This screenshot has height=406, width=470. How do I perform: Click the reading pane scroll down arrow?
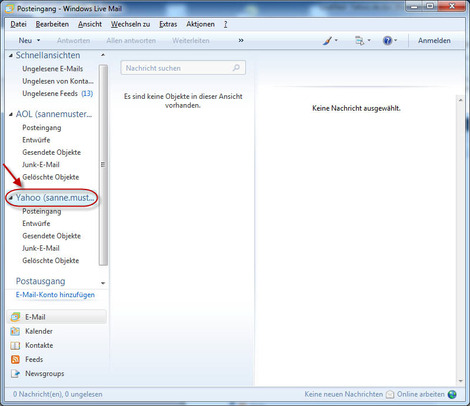point(461,381)
